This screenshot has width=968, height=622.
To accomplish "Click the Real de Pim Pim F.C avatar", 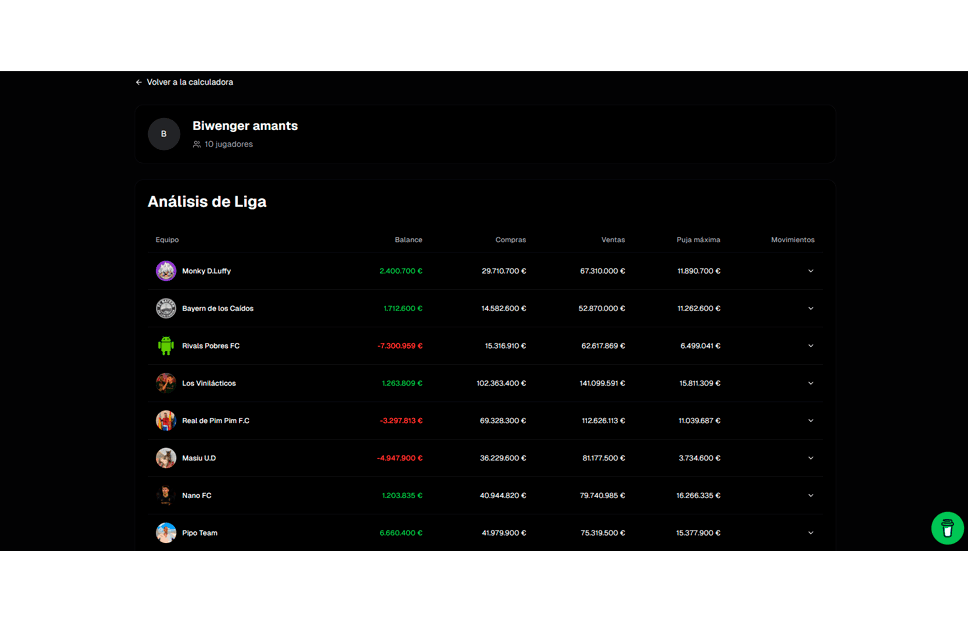I will 166,421.
